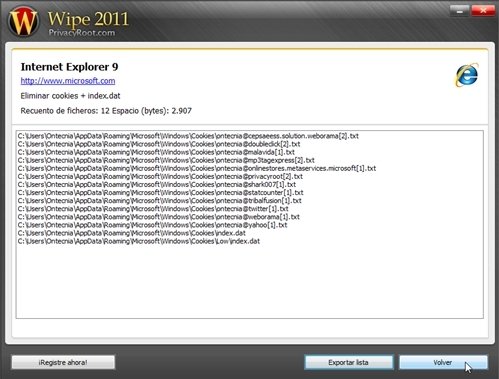The height and width of the screenshot is (379, 499).
Task: Select the shark007[1].txt cookie row
Action: point(157,184)
